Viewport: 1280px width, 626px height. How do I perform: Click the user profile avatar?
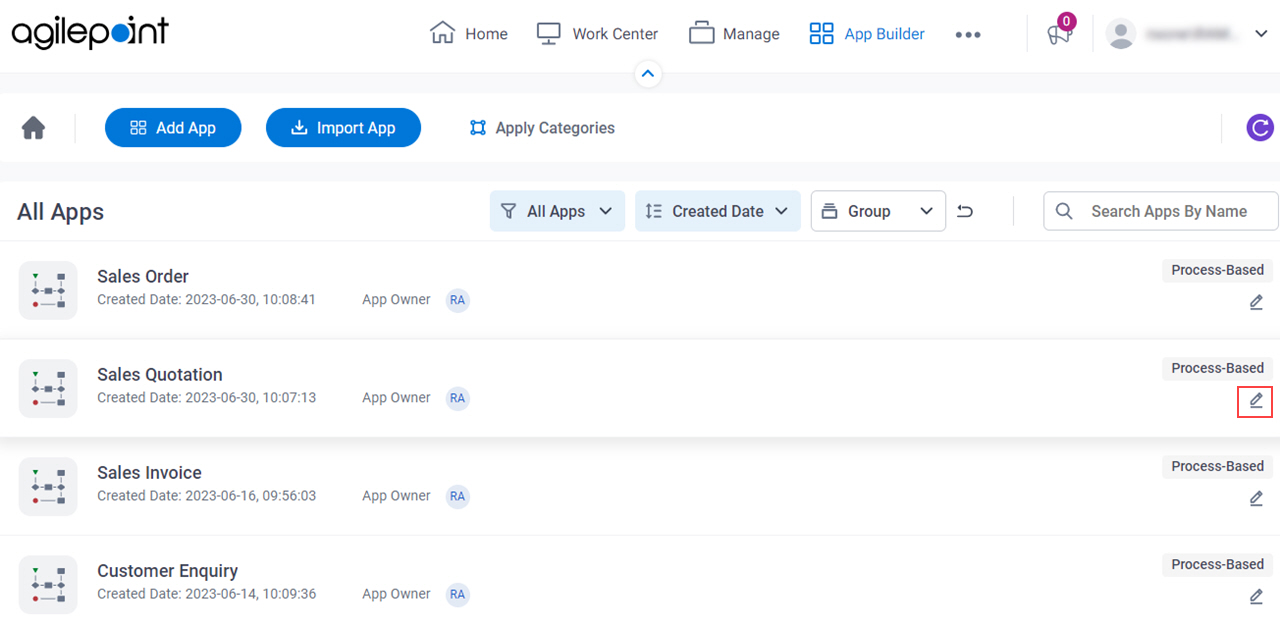point(1121,33)
